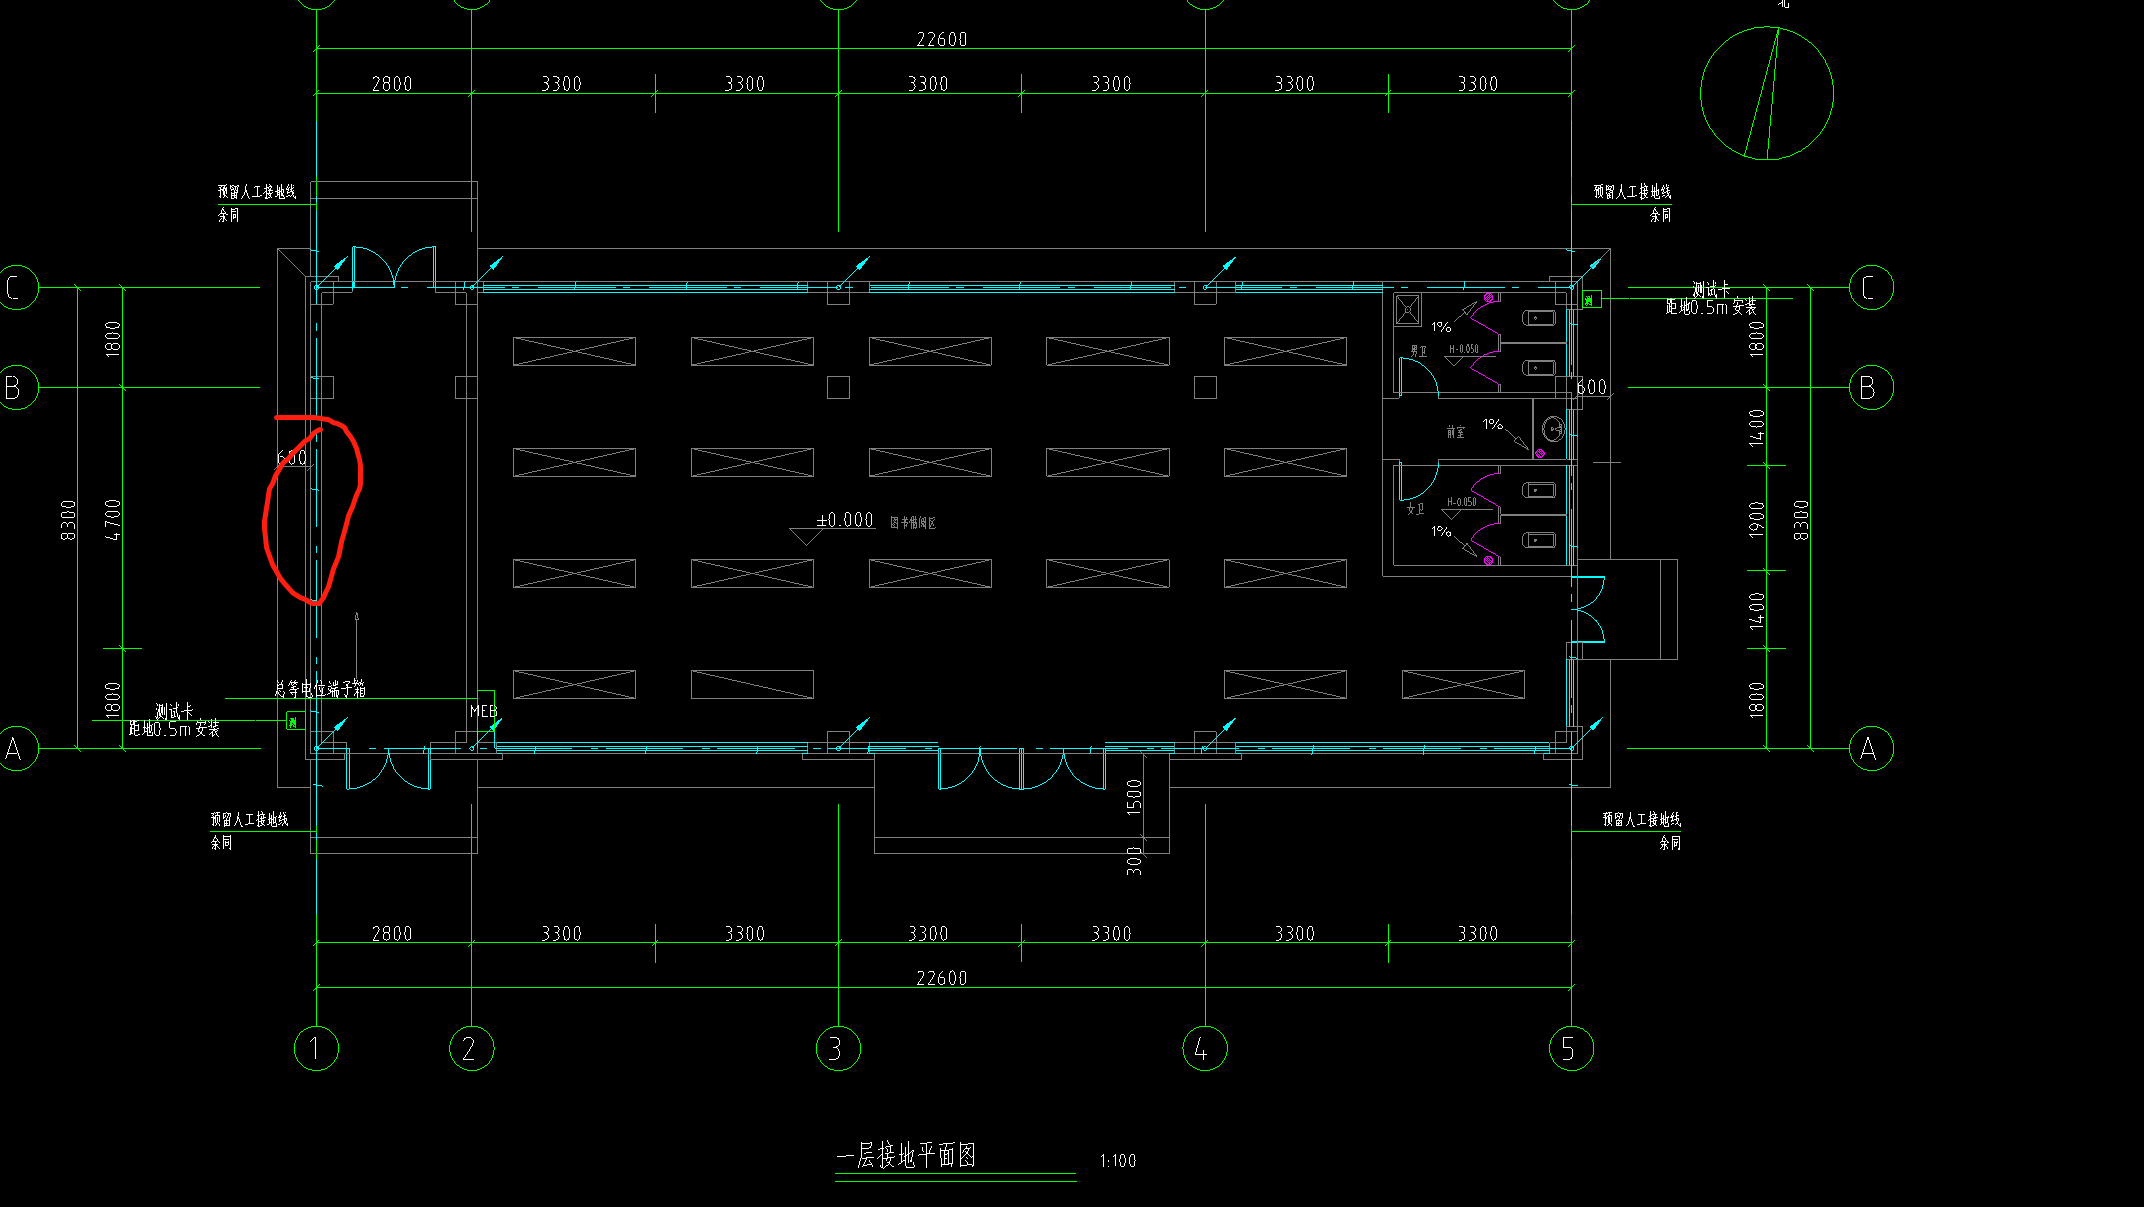Select the round wash basin symbol beside 前室

(1553, 429)
